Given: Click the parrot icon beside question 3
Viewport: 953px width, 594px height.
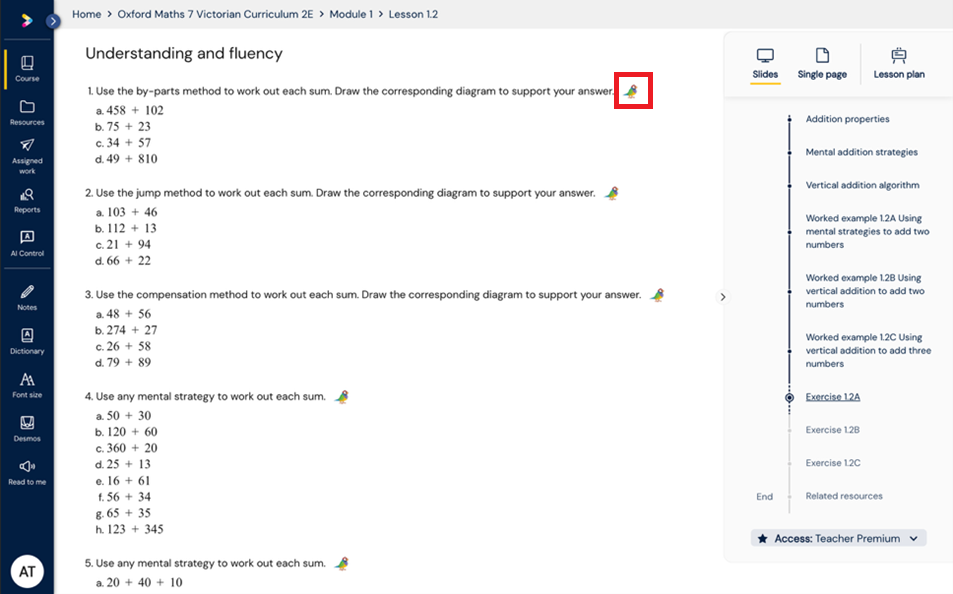Looking at the screenshot, I should tap(658, 295).
